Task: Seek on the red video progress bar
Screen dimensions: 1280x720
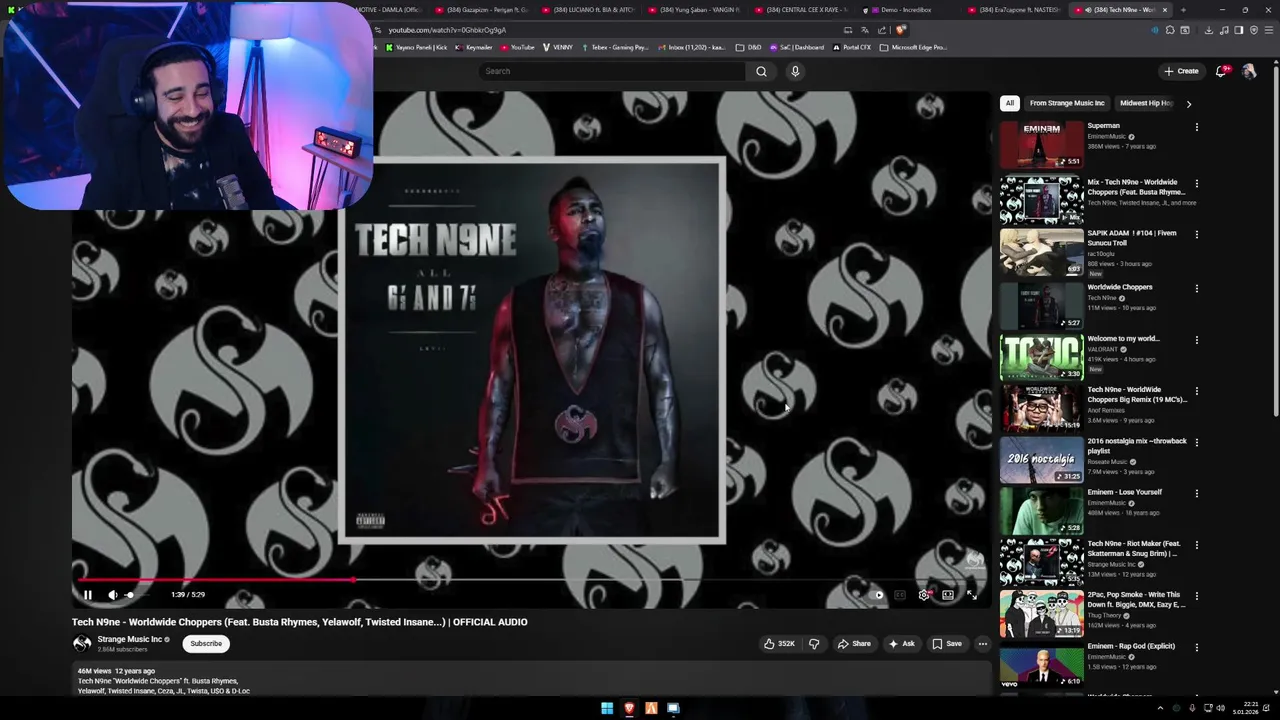Action: (x=530, y=579)
